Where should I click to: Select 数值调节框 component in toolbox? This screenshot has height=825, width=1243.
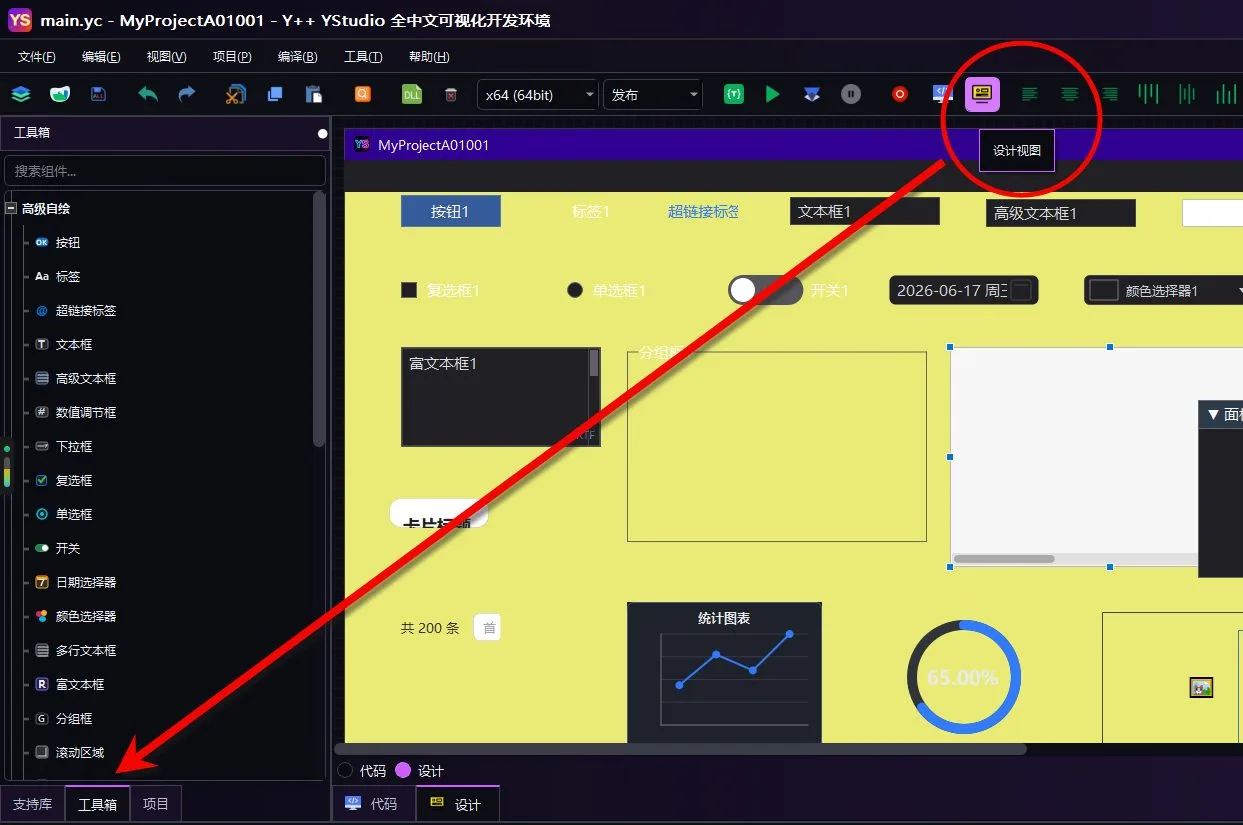tap(86, 412)
